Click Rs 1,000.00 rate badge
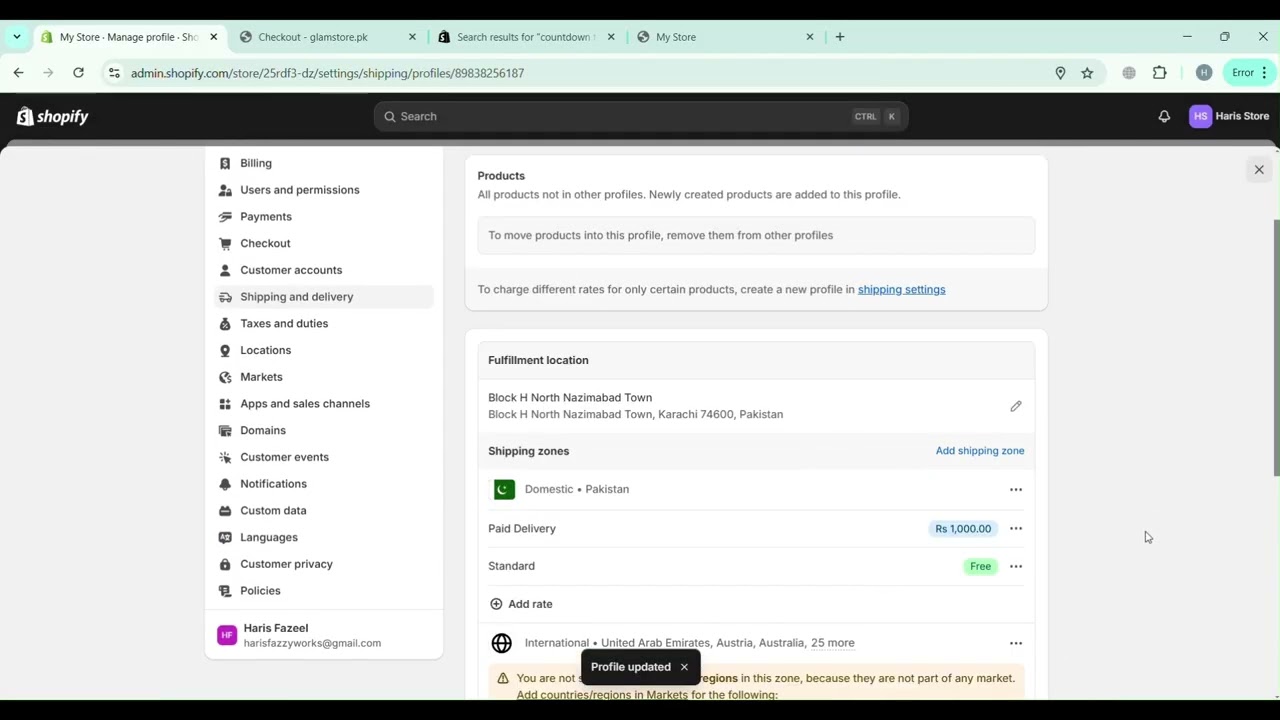The width and height of the screenshot is (1280, 720). tap(963, 529)
